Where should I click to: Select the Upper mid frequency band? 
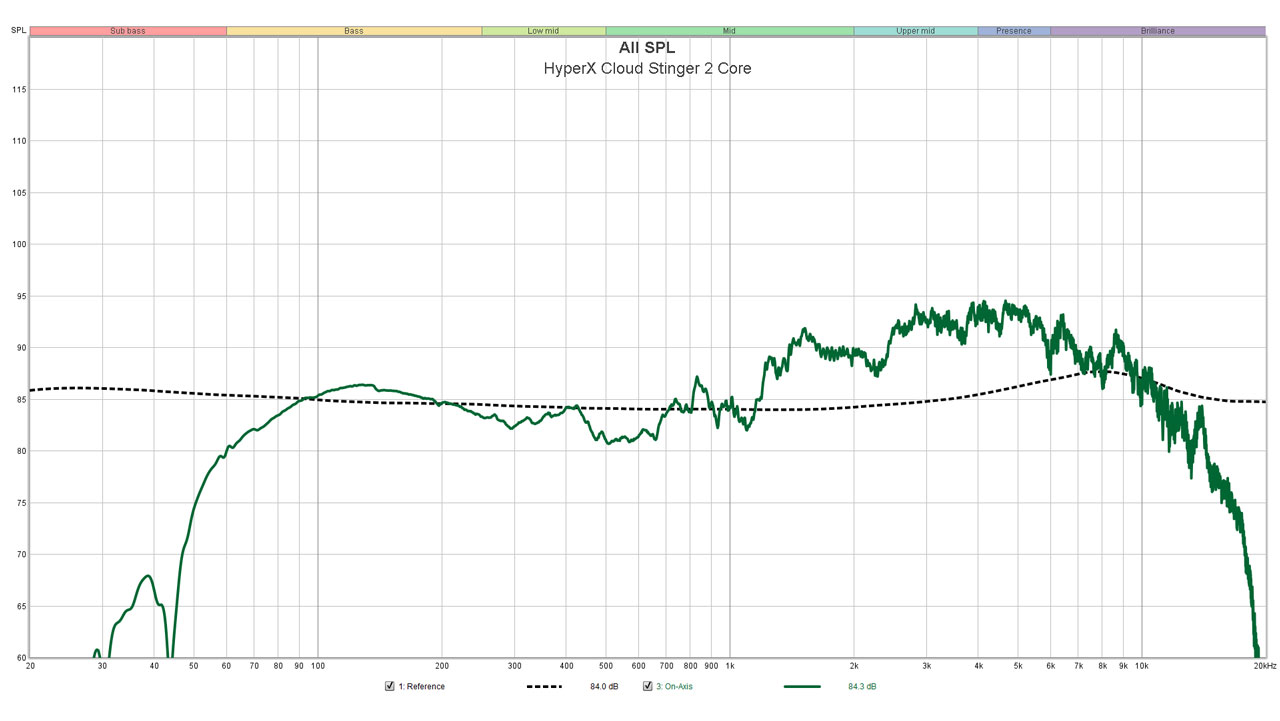pos(915,31)
